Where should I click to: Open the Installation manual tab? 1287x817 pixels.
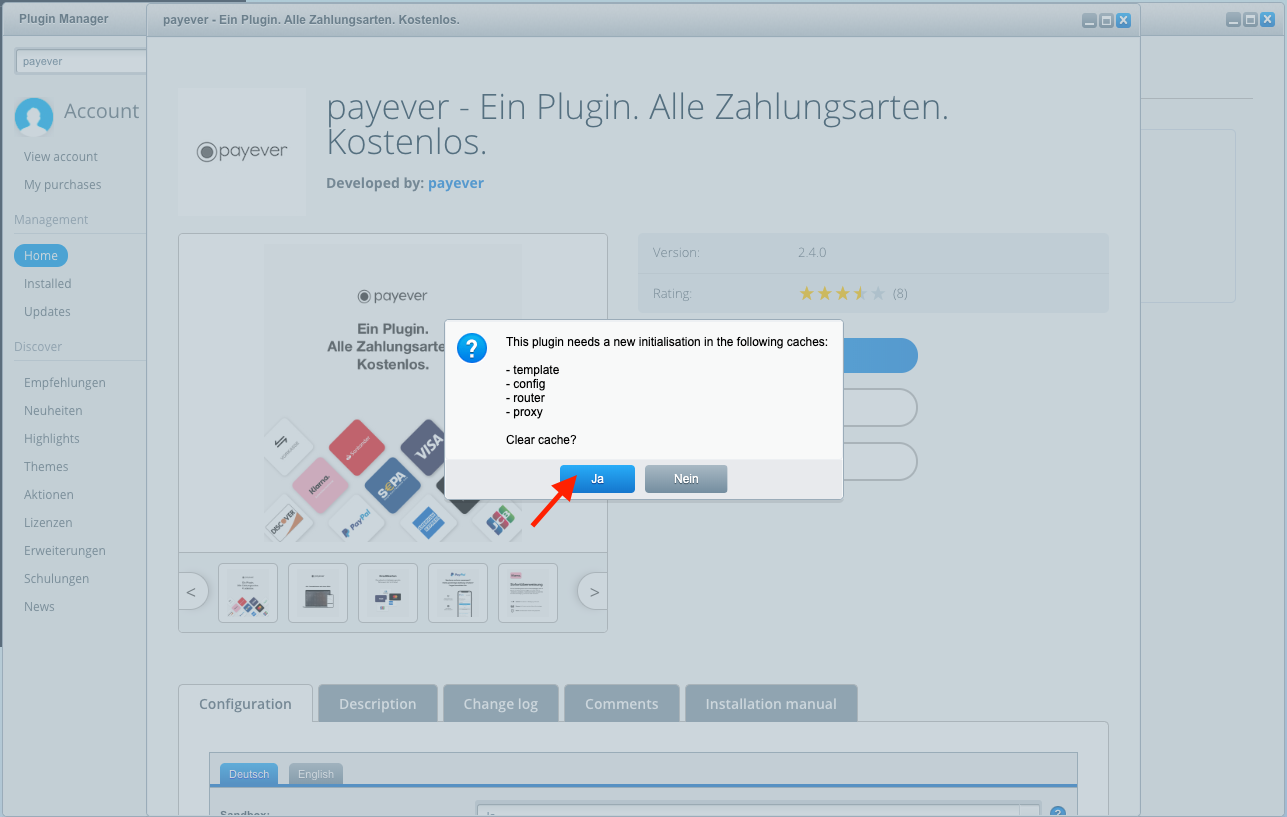(x=771, y=704)
